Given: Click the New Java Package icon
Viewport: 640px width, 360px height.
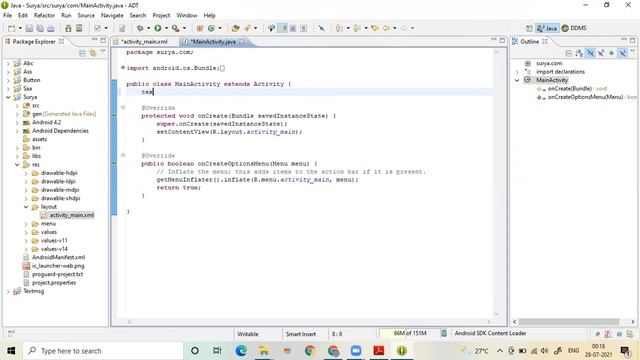Looking at the screenshot, I should (x=200, y=28).
